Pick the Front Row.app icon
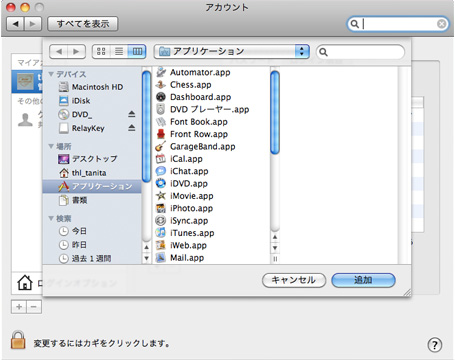The width and height of the screenshot is (455, 360). point(161,134)
